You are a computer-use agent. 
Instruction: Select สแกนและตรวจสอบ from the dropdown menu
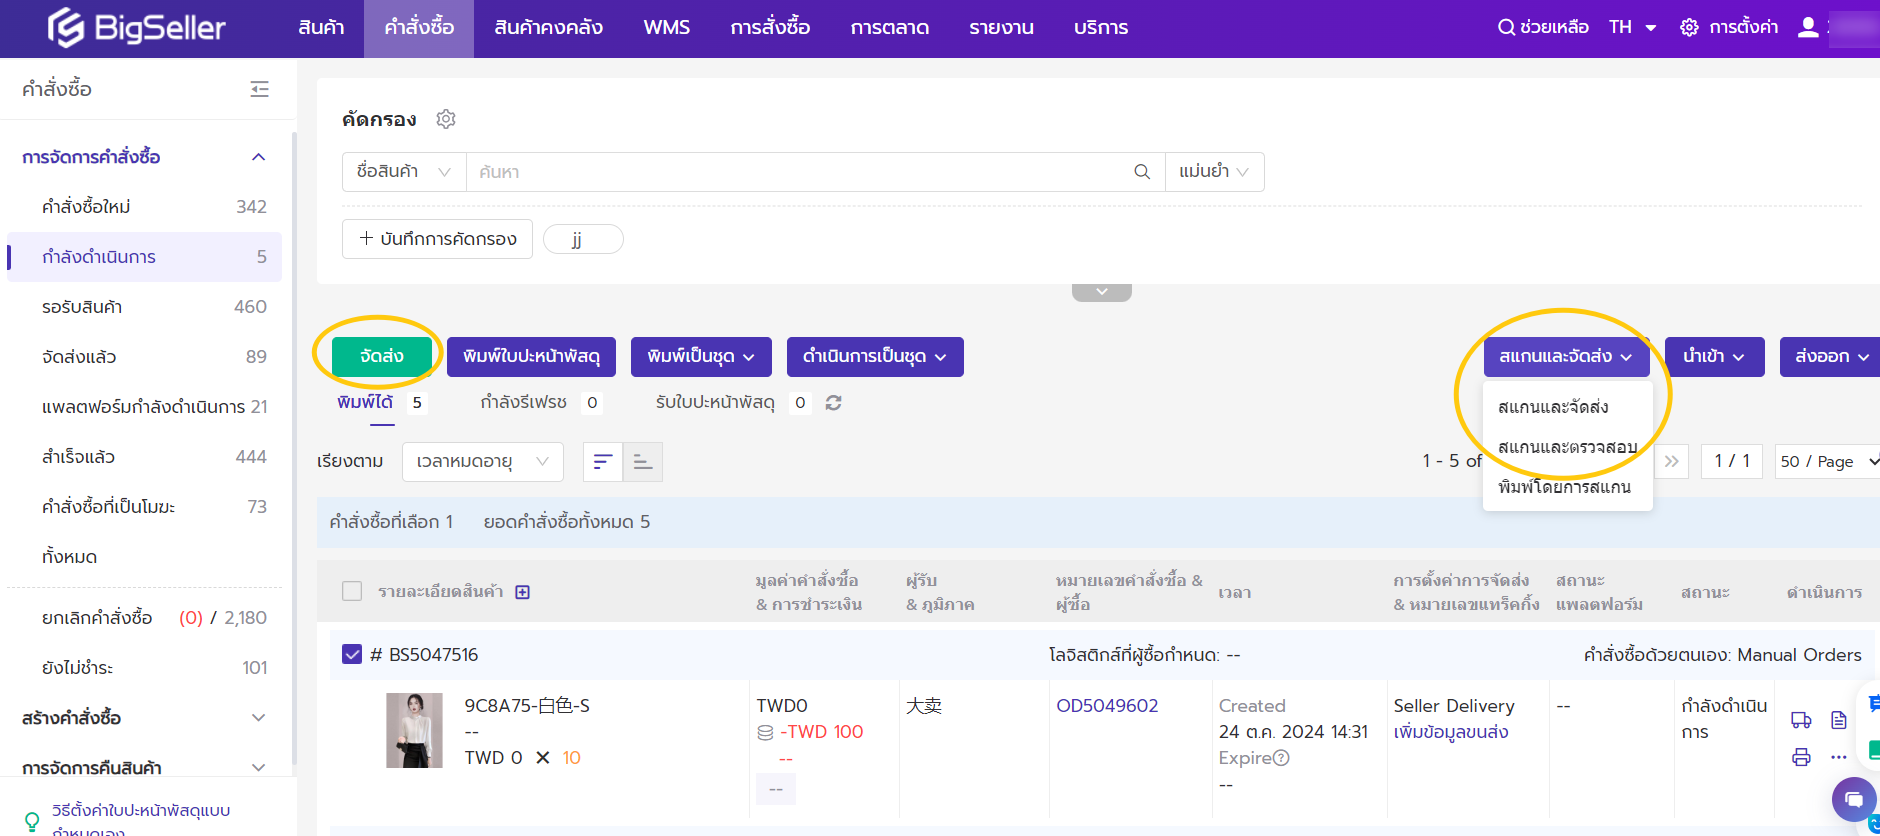click(x=1567, y=447)
